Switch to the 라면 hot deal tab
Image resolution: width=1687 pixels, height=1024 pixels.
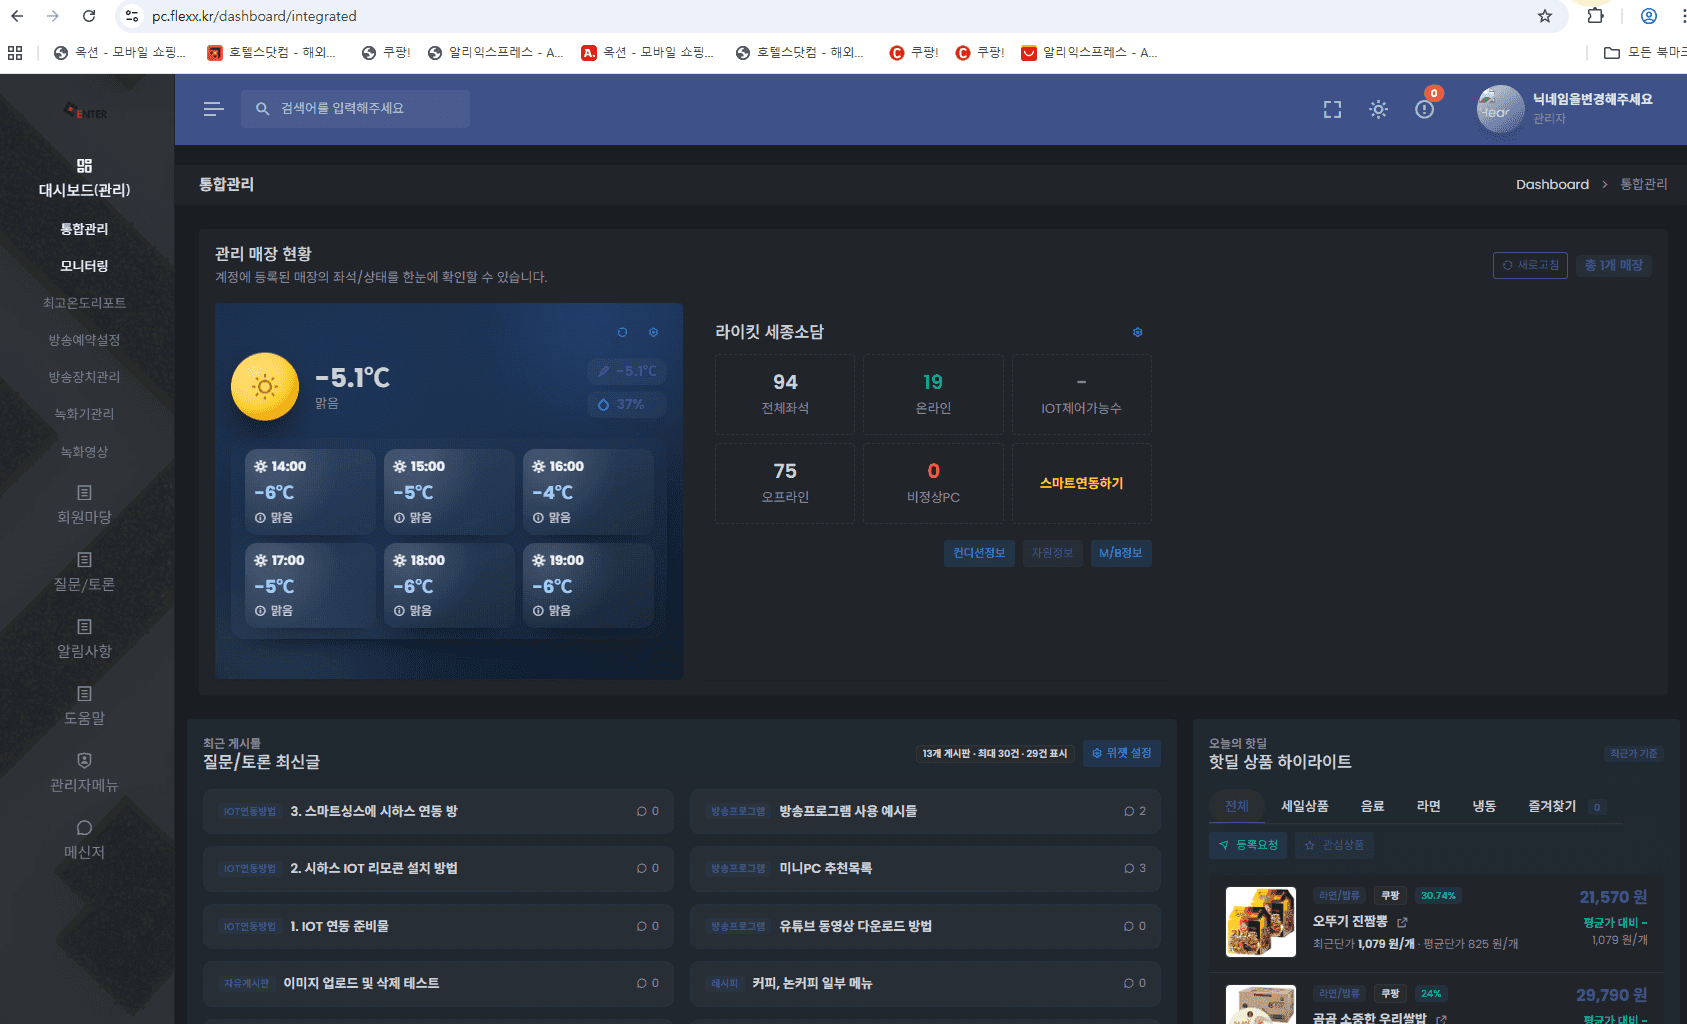(1428, 806)
